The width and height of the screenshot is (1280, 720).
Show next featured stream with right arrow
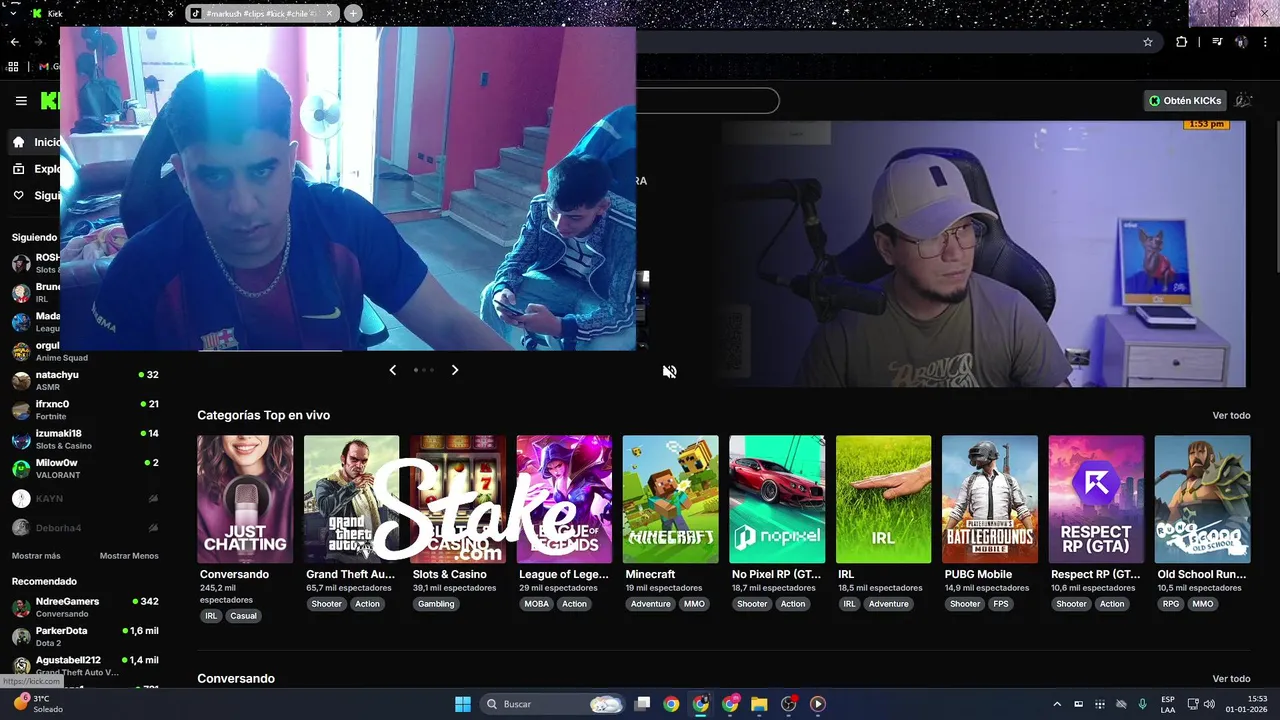pyautogui.click(x=455, y=370)
